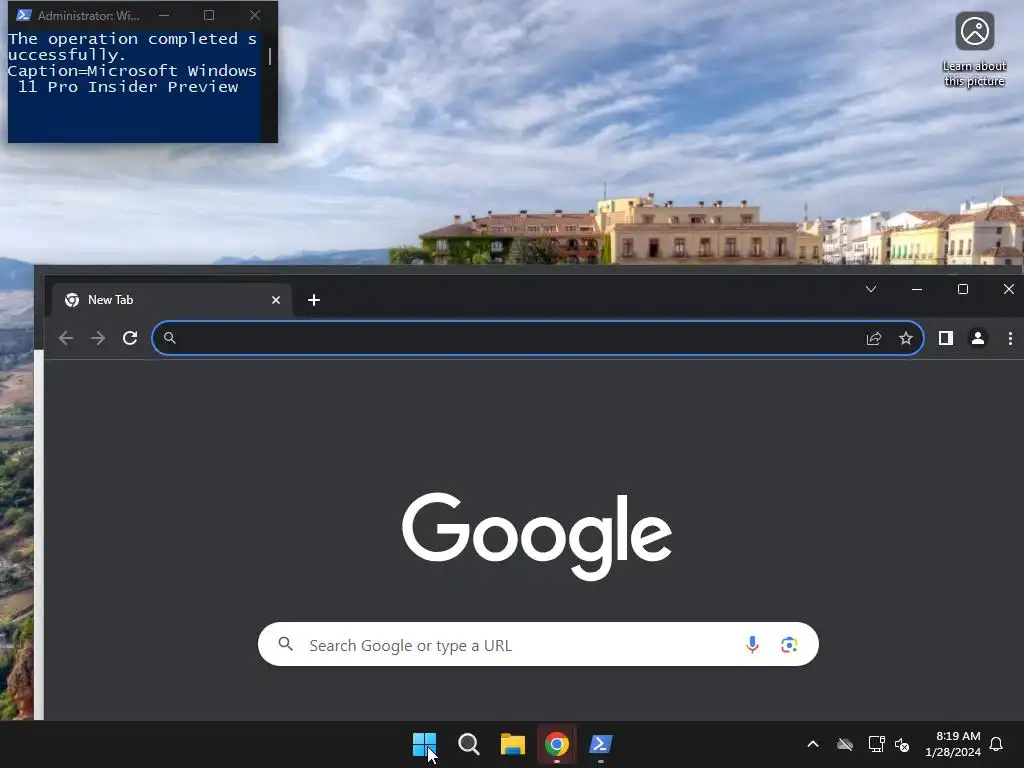This screenshot has height=768, width=1024.
Task: Click Chrome's forward navigation arrow
Action: coord(98,338)
